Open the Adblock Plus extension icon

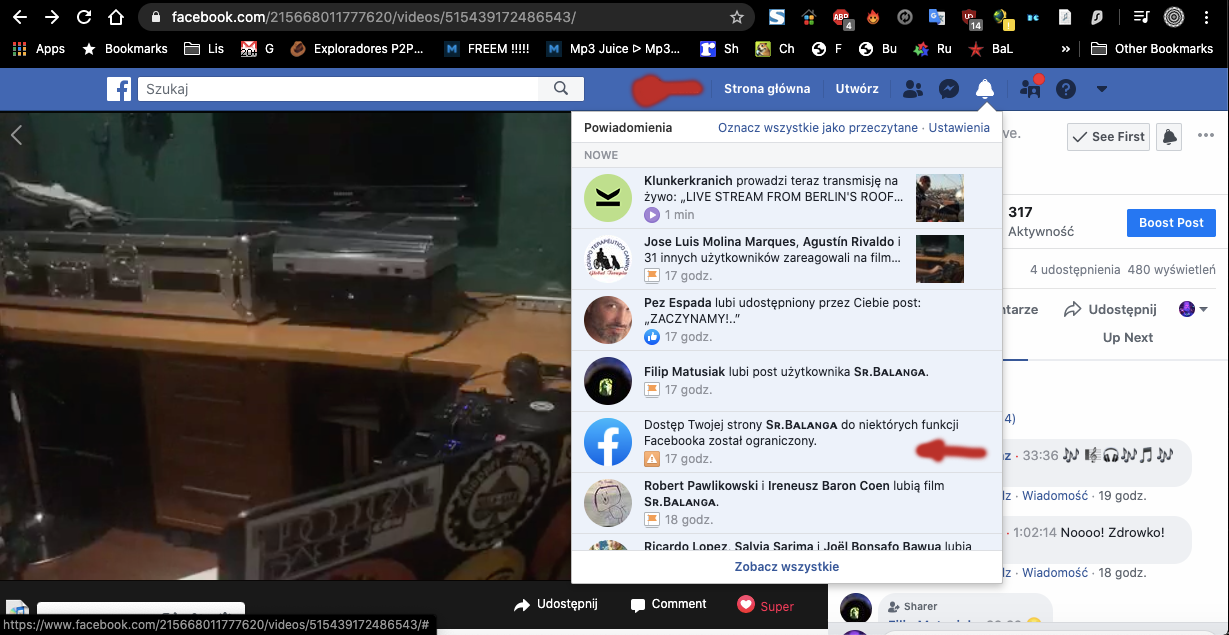tap(843, 17)
